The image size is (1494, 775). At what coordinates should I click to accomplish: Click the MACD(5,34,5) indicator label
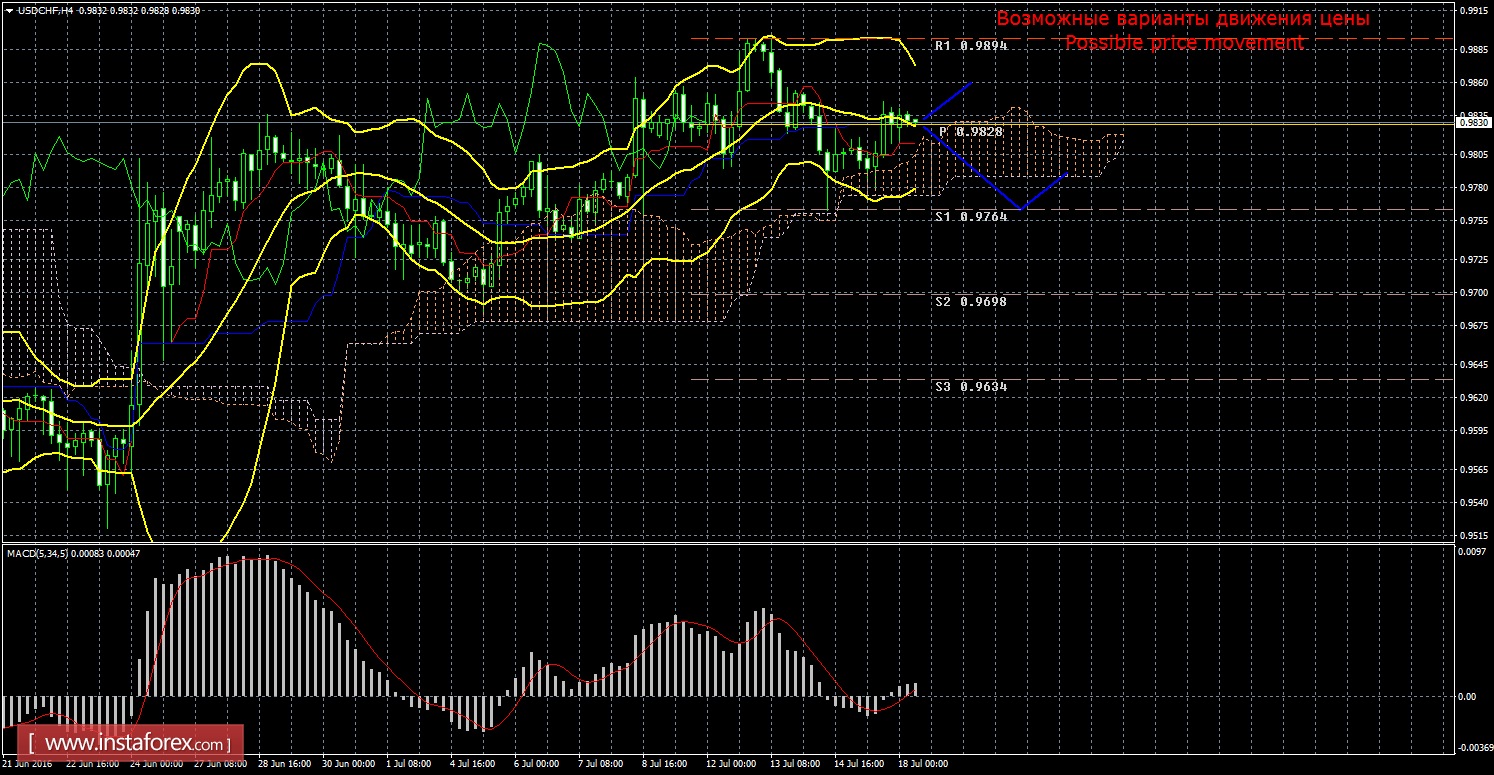click(38, 553)
